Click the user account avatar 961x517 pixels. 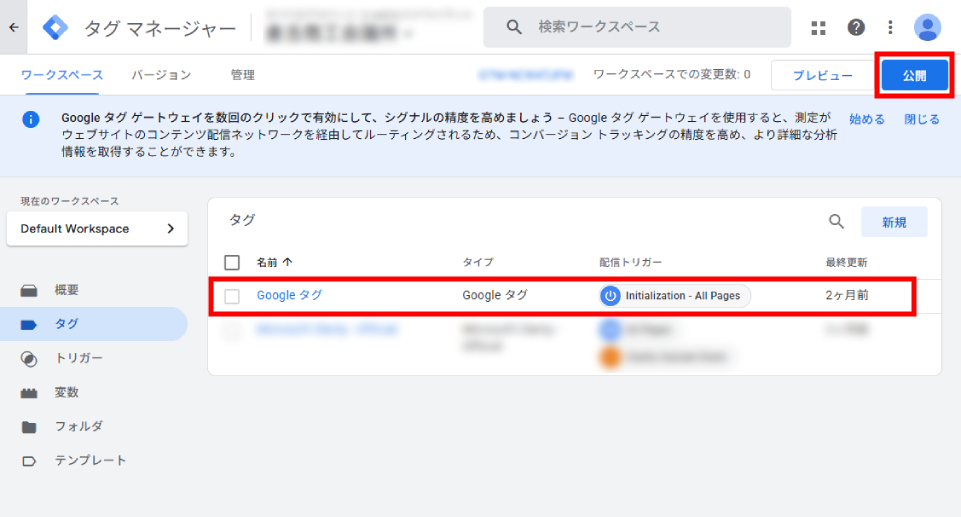(x=928, y=27)
